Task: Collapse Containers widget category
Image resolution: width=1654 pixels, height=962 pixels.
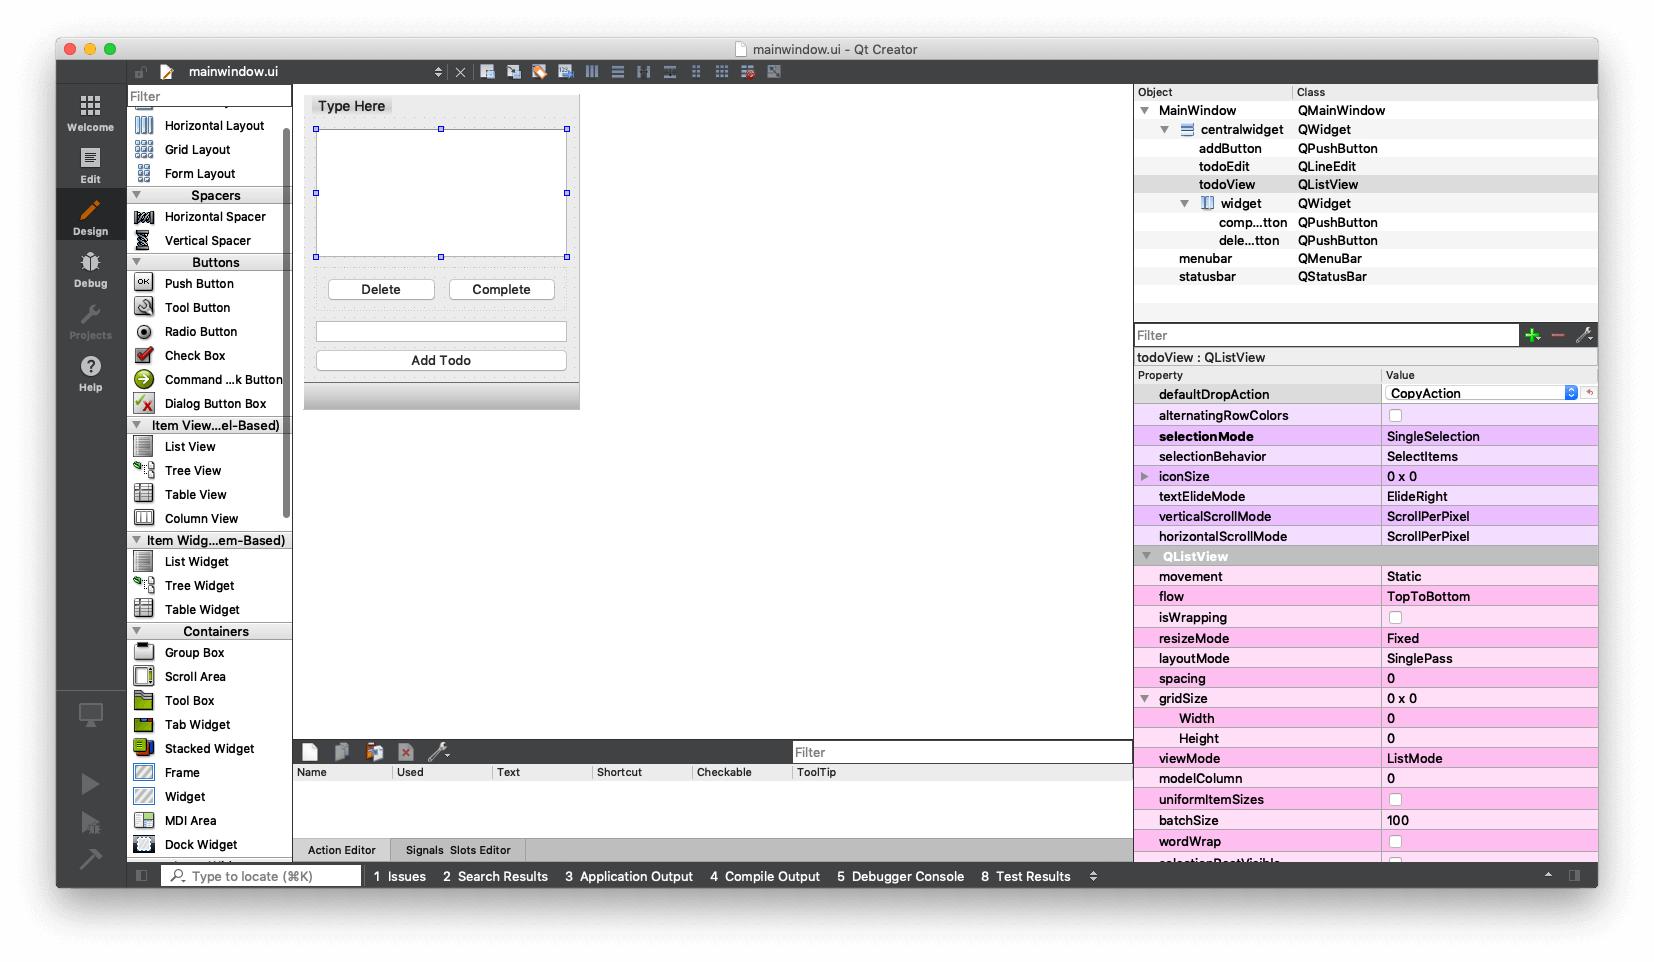Action: pos(137,631)
